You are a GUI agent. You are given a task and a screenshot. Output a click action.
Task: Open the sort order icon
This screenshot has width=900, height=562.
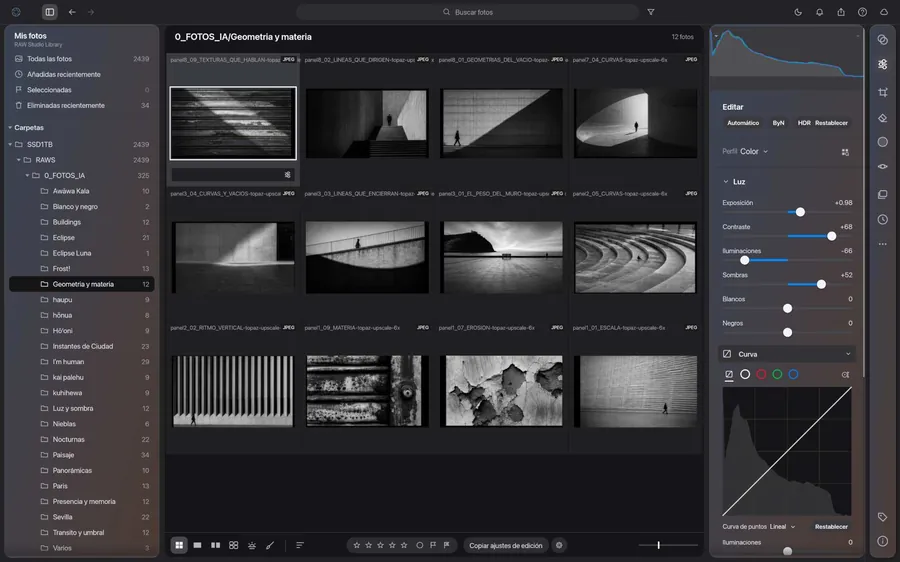[300, 545]
